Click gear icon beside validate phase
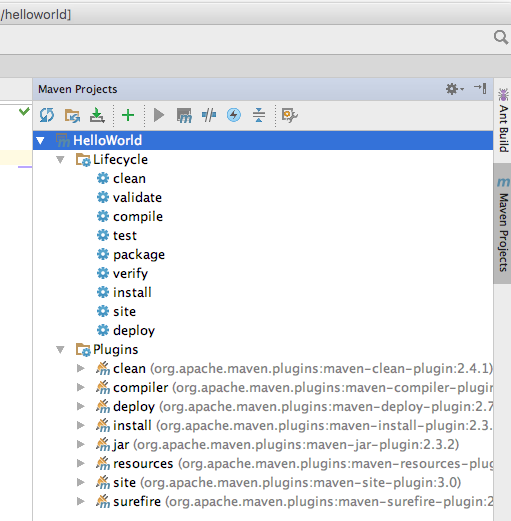The image size is (511, 521). coord(103,197)
